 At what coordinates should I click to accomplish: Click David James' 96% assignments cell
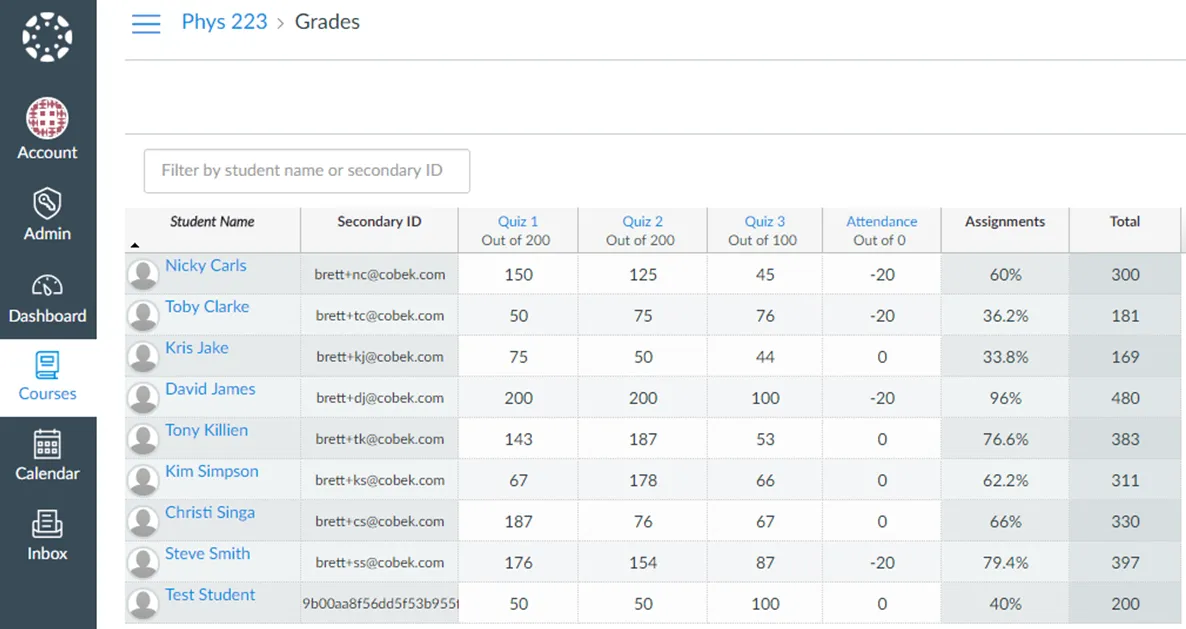click(1005, 398)
